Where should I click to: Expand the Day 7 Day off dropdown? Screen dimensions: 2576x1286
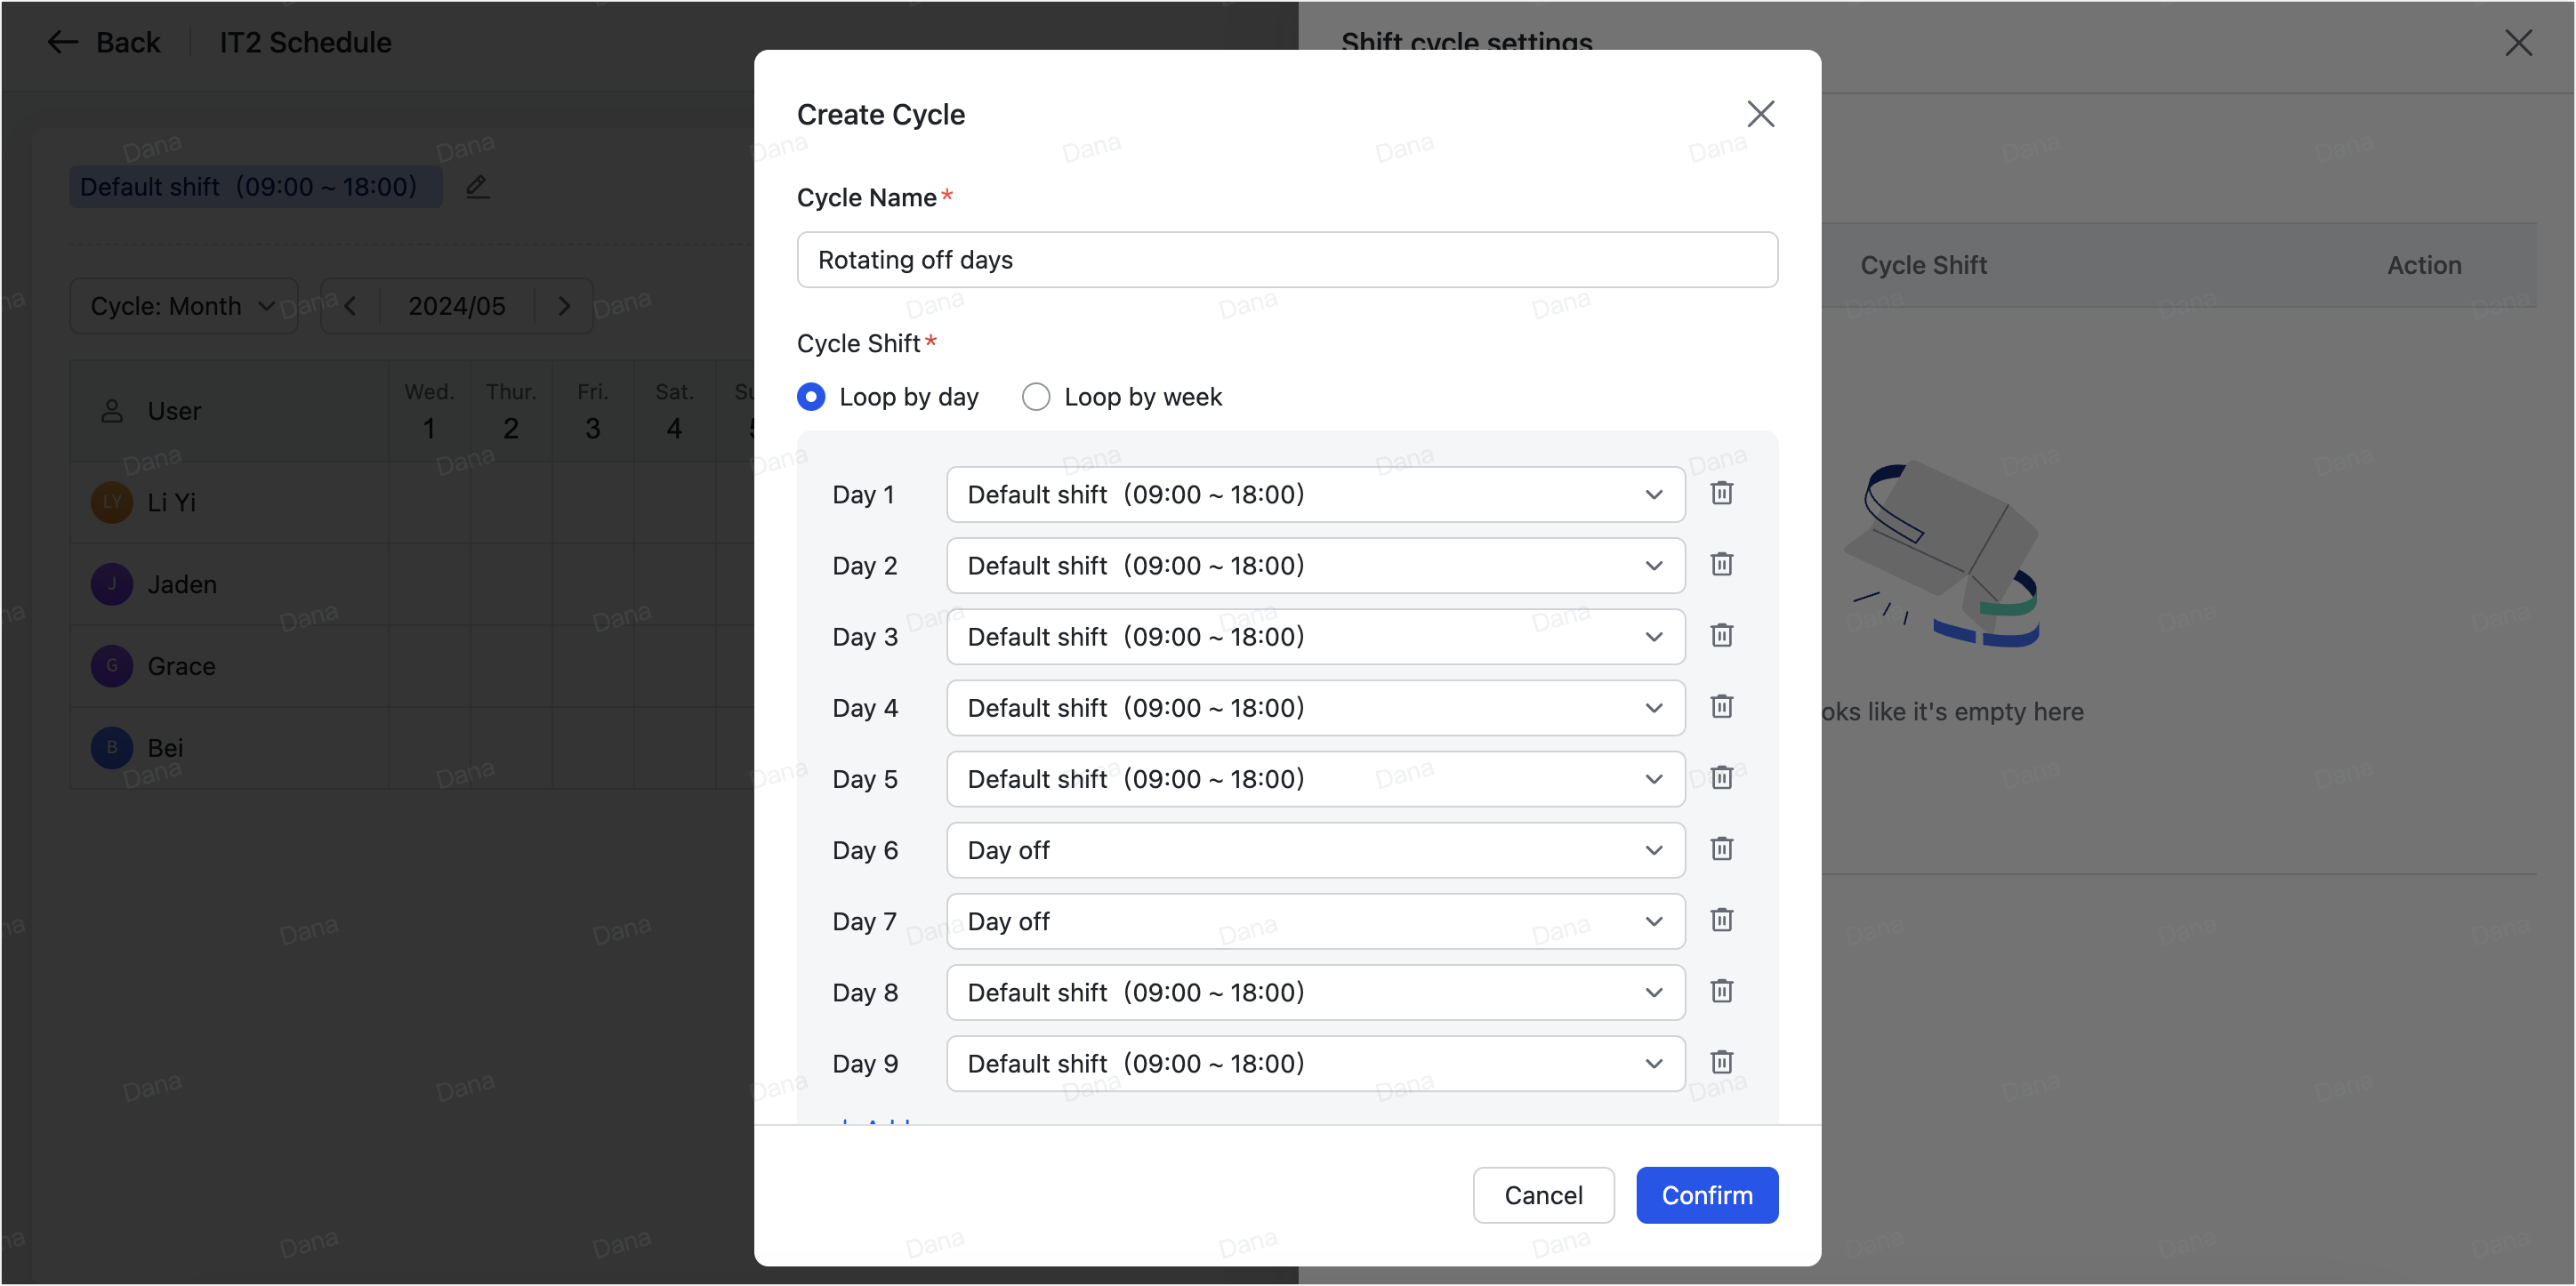coord(1314,921)
